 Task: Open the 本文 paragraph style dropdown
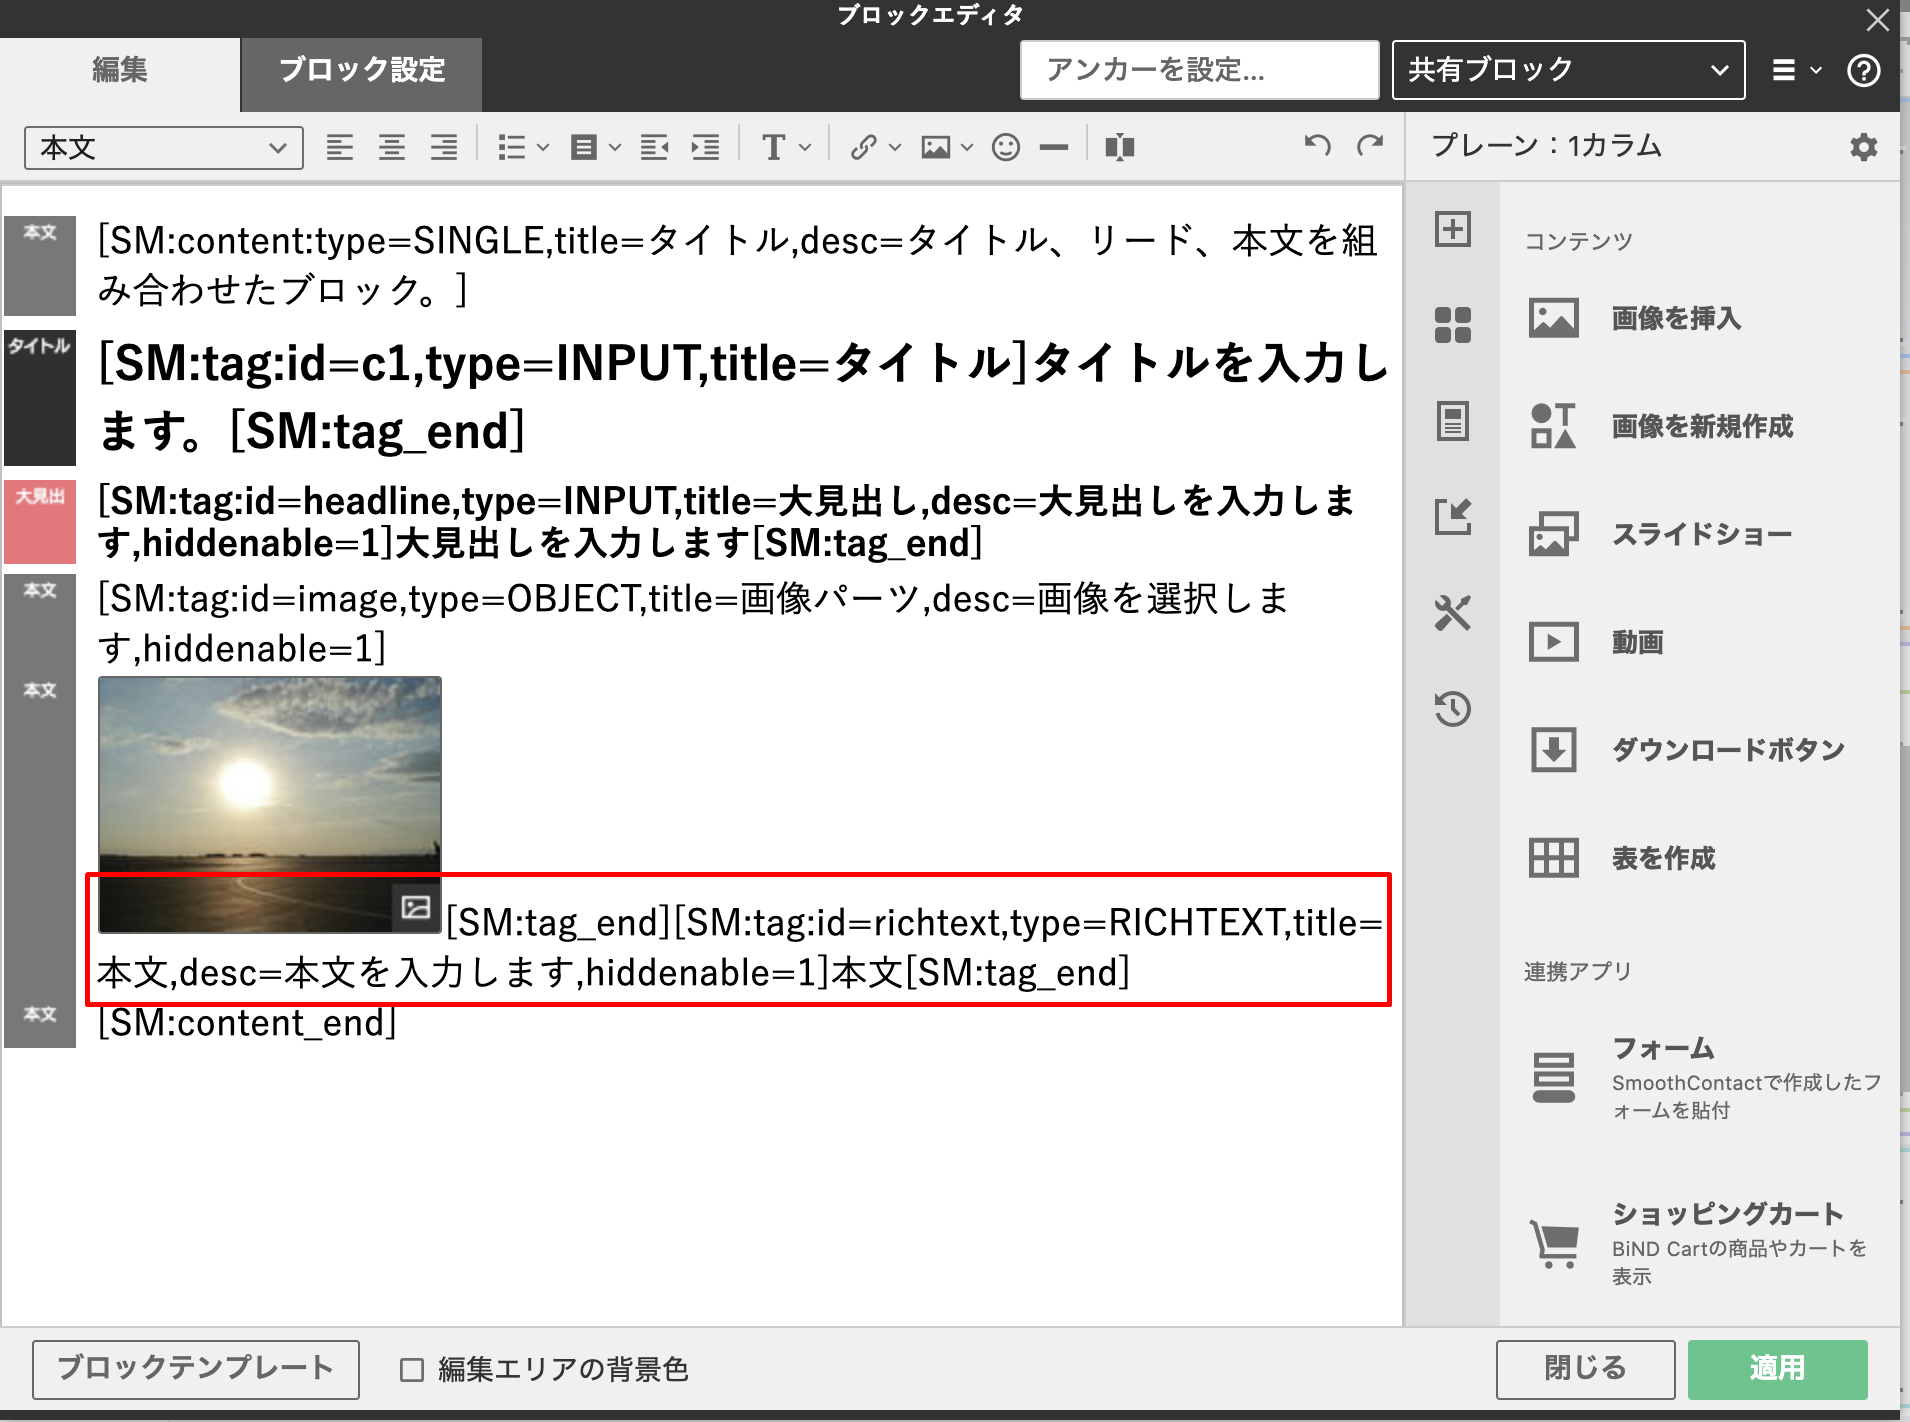click(164, 148)
